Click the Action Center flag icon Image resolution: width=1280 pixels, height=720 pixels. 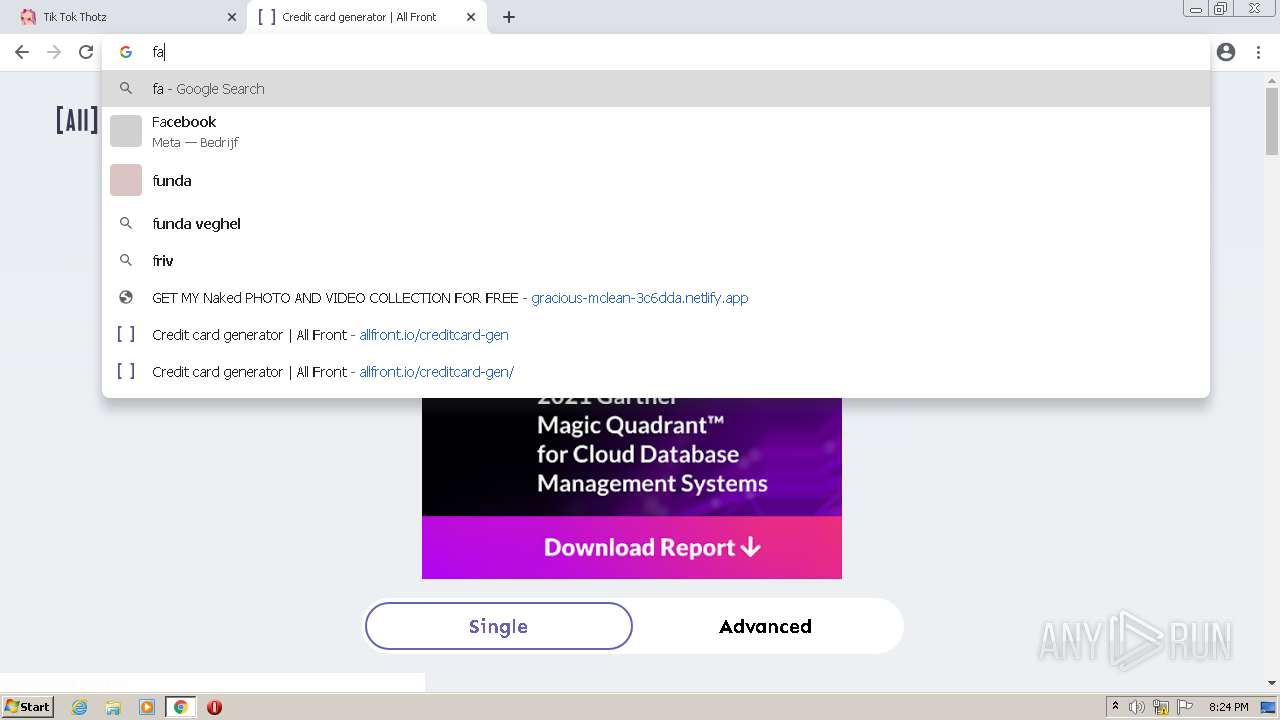tap(1185, 707)
